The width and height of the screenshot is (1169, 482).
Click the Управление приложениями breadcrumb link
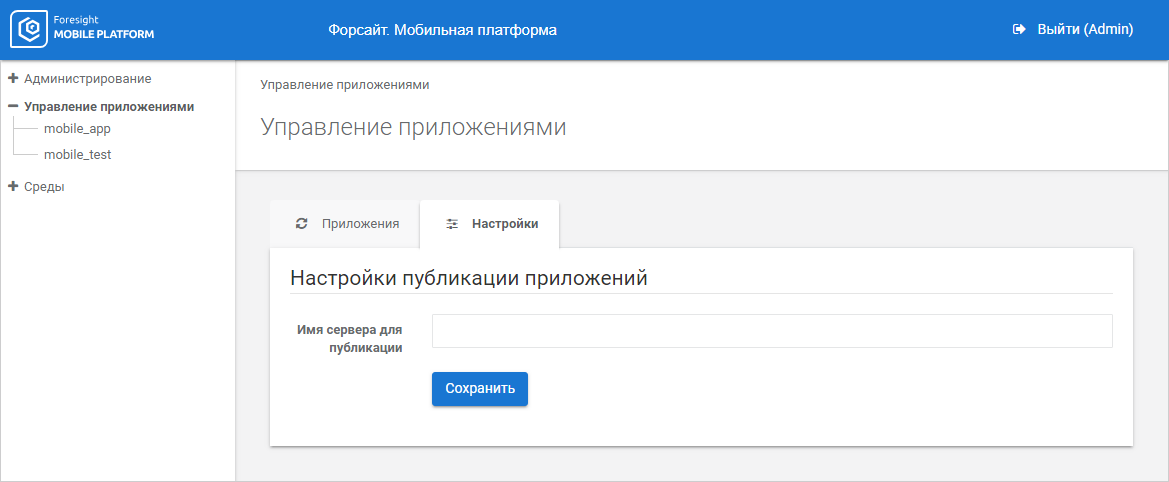pos(345,85)
